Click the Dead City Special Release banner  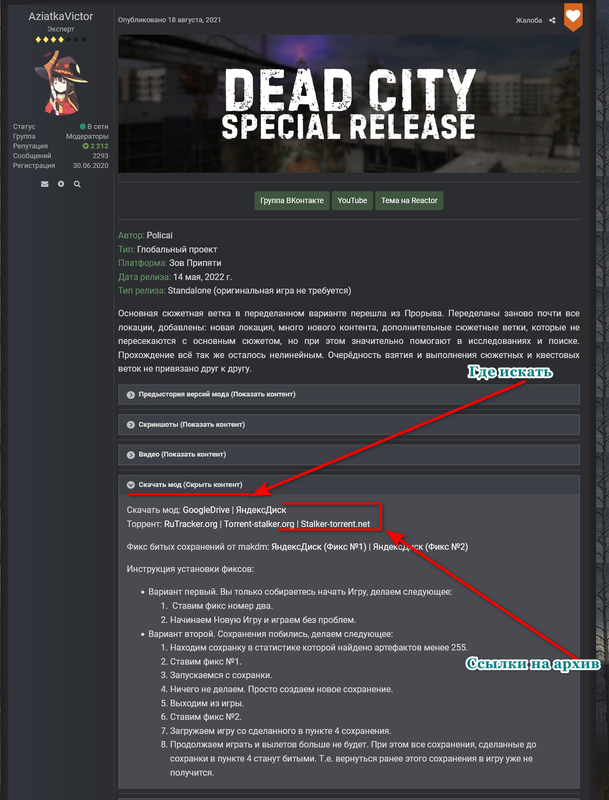coord(349,104)
